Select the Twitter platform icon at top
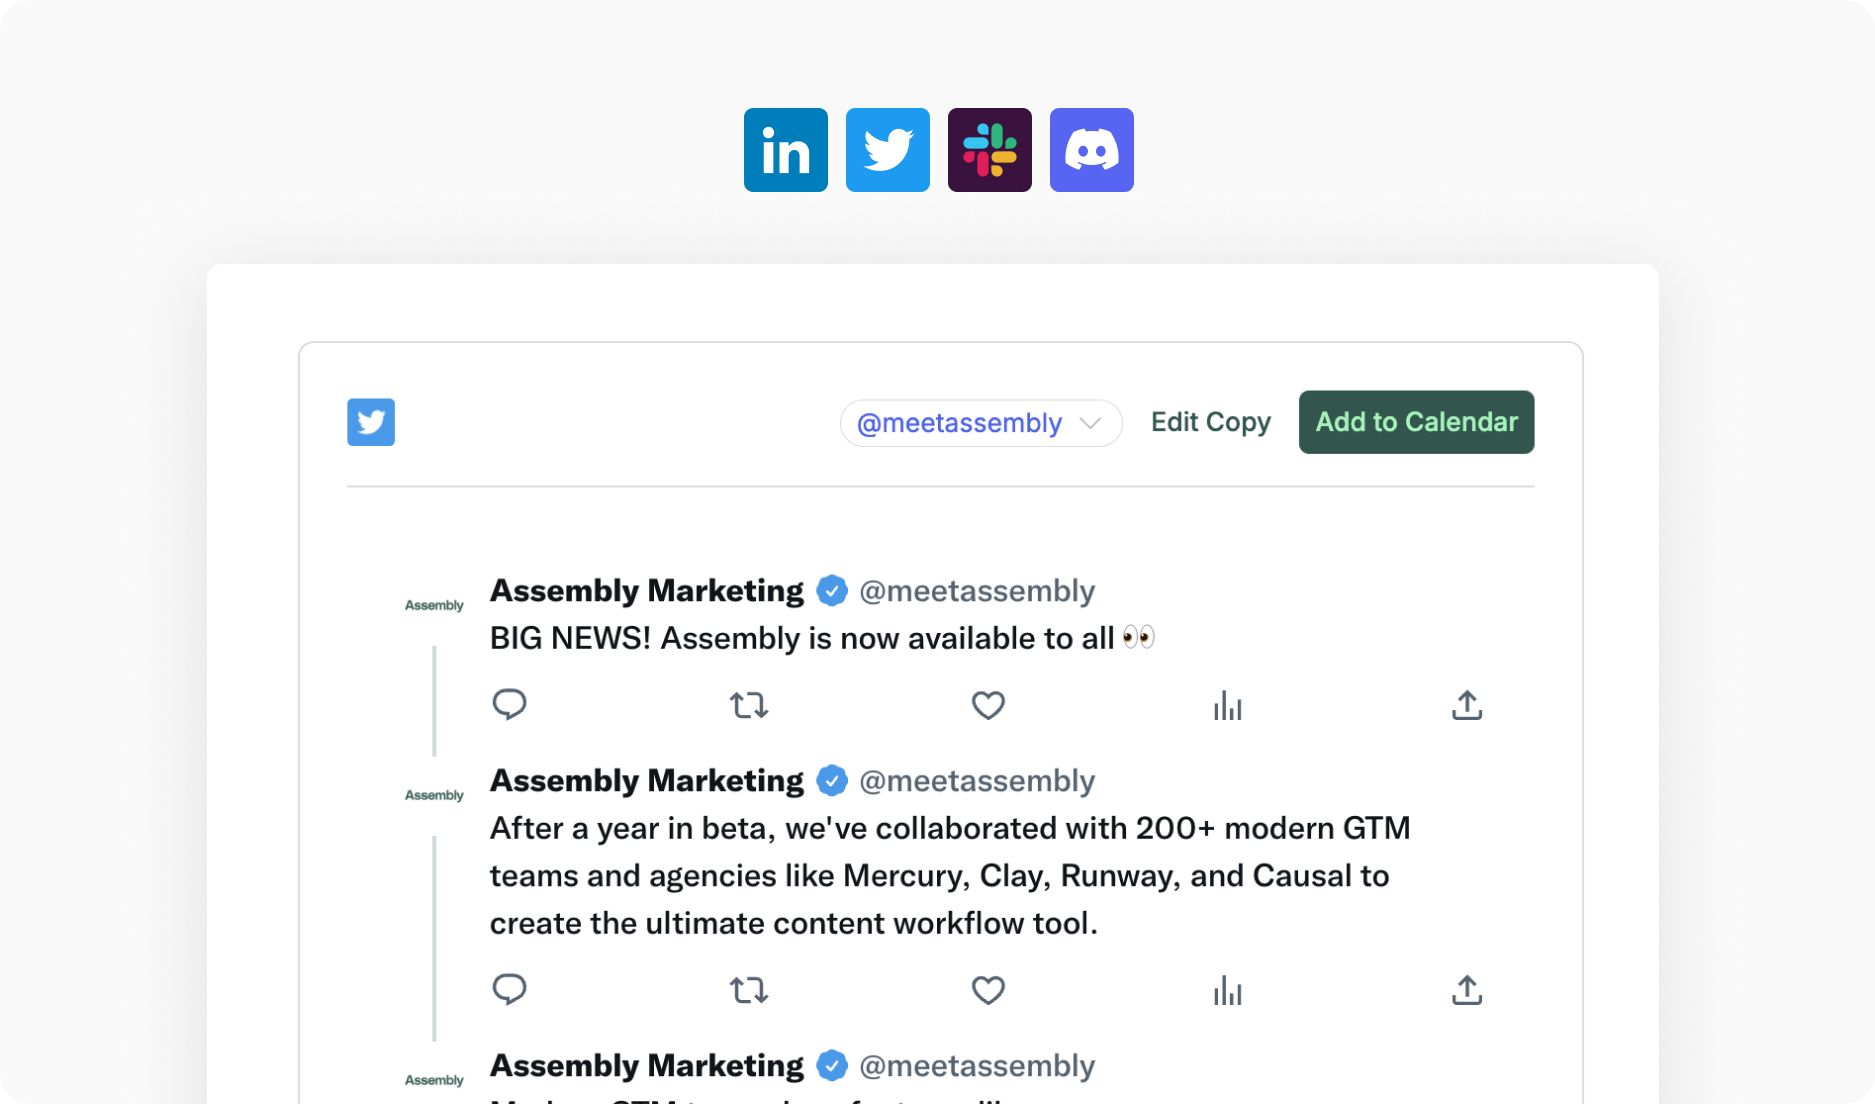The image size is (1875, 1104). click(x=887, y=150)
